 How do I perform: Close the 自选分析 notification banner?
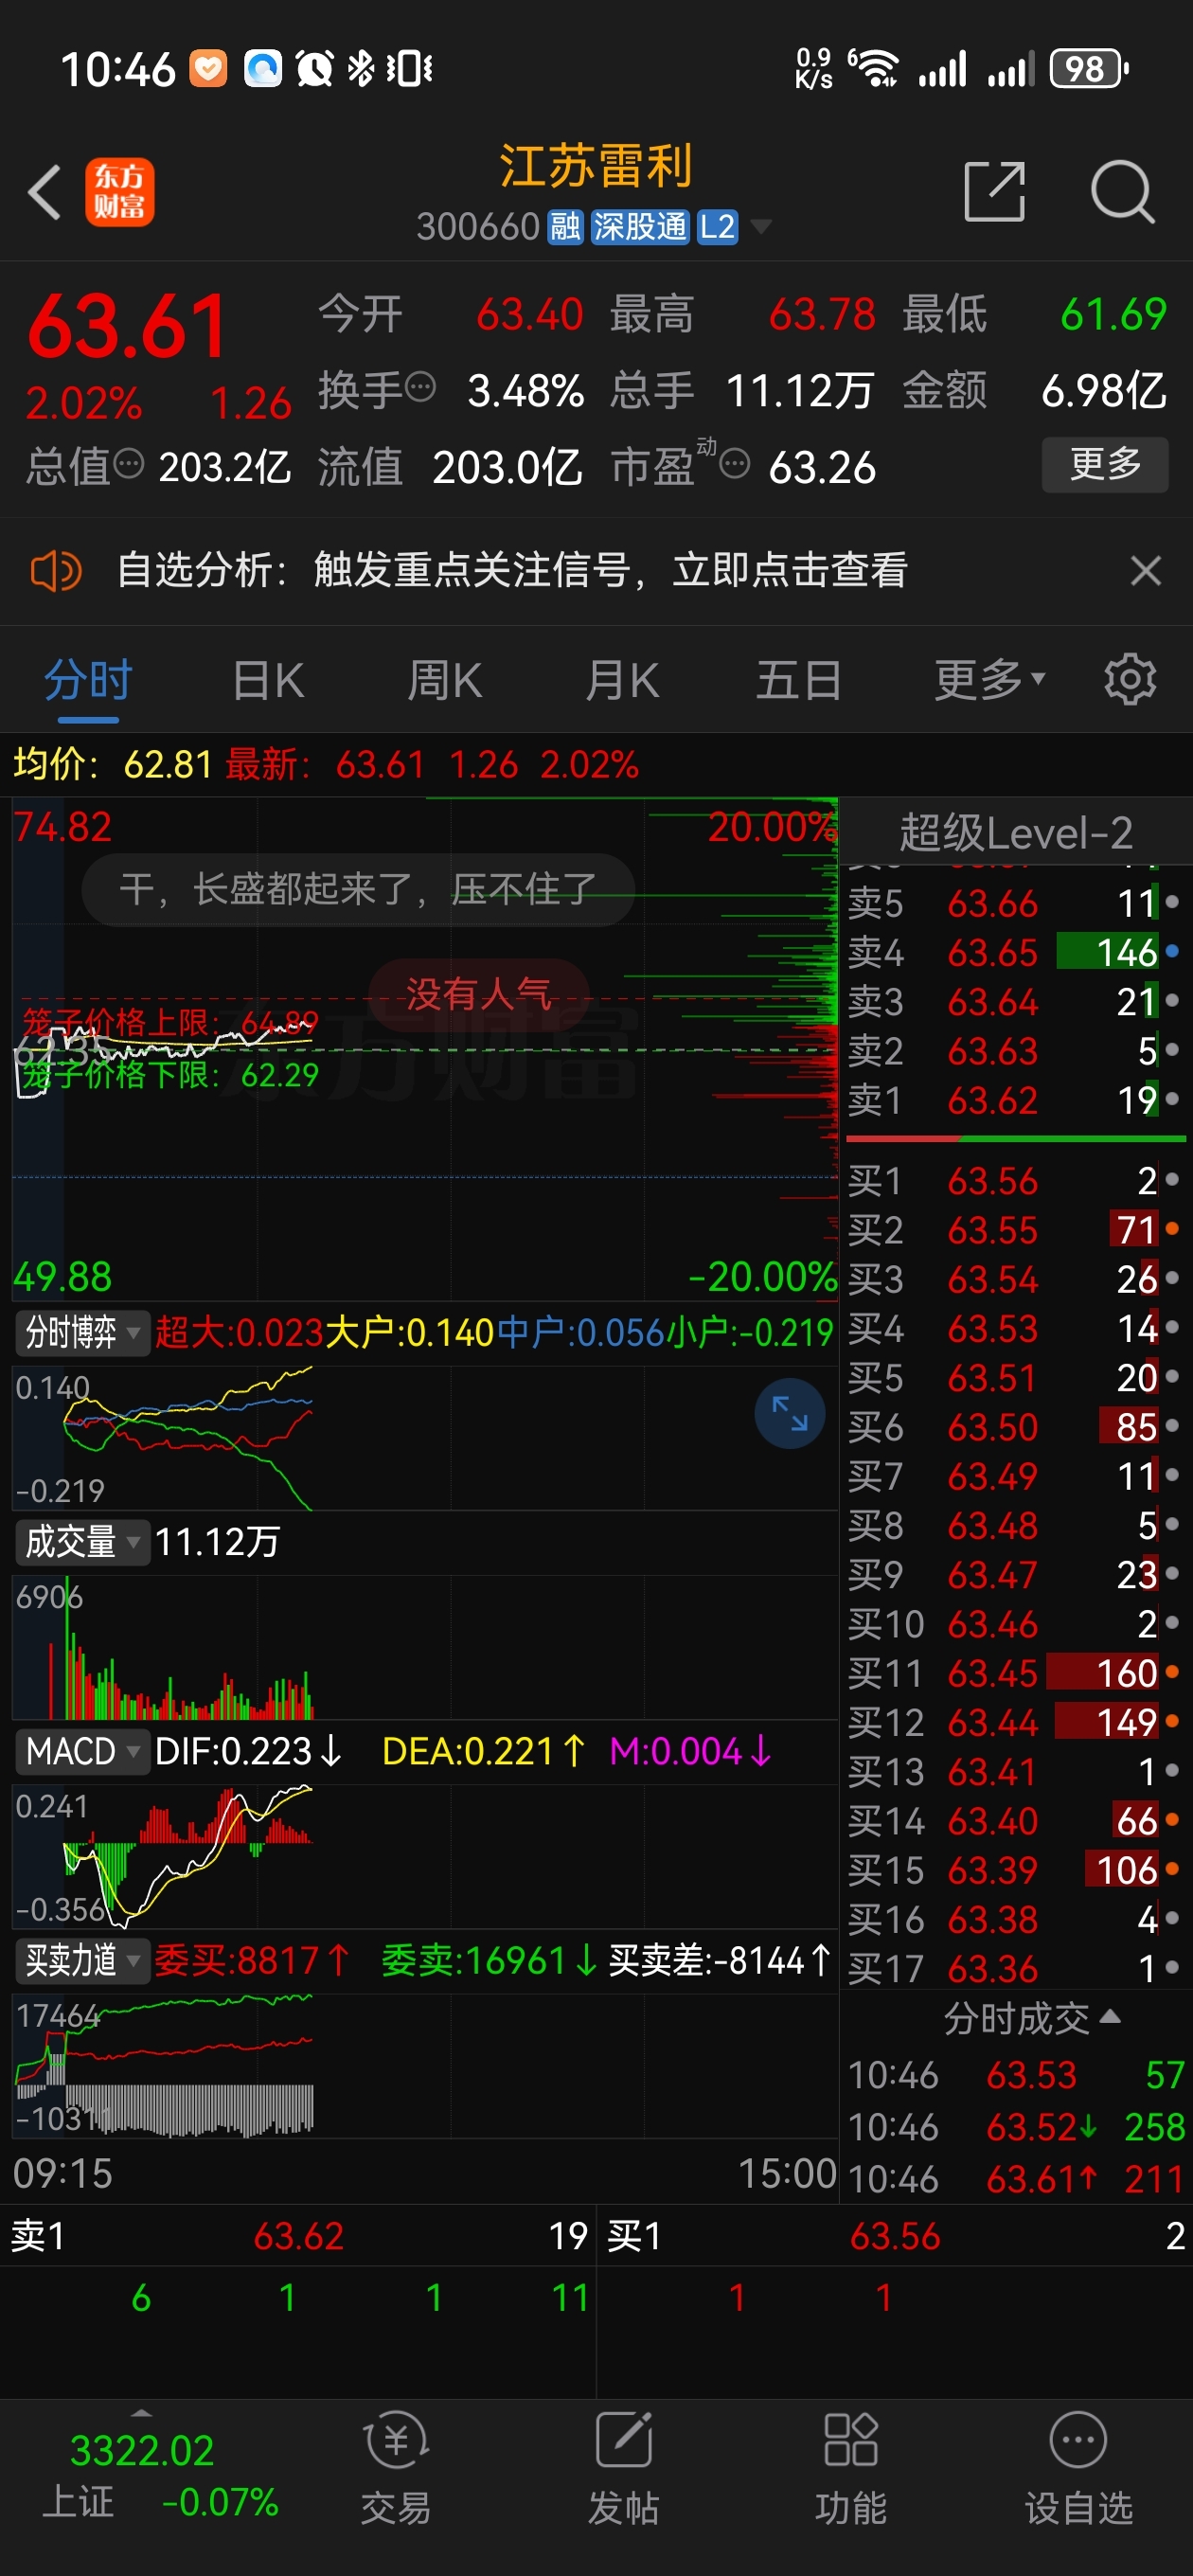pos(1145,571)
